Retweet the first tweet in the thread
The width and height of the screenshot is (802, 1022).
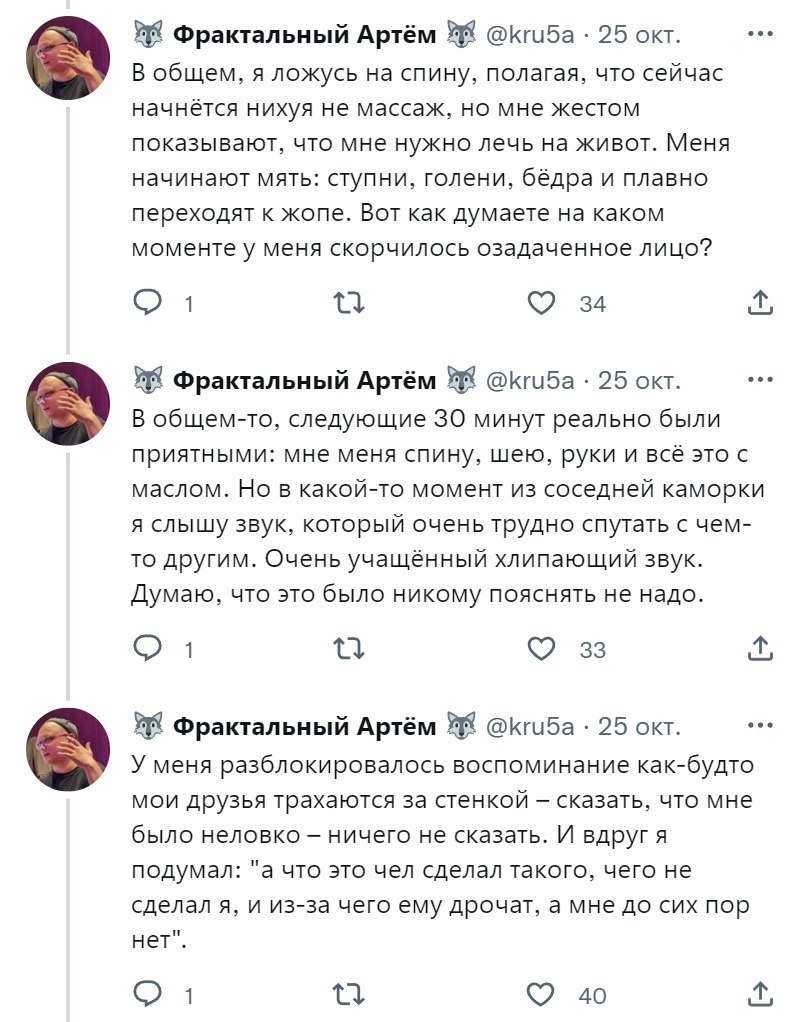[344, 302]
